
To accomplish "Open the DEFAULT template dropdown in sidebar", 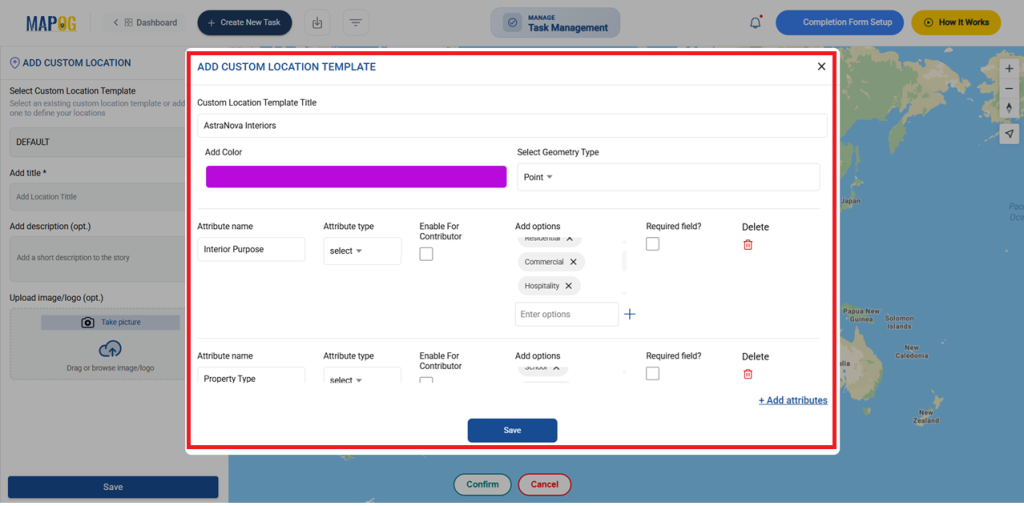I will click(x=98, y=142).
